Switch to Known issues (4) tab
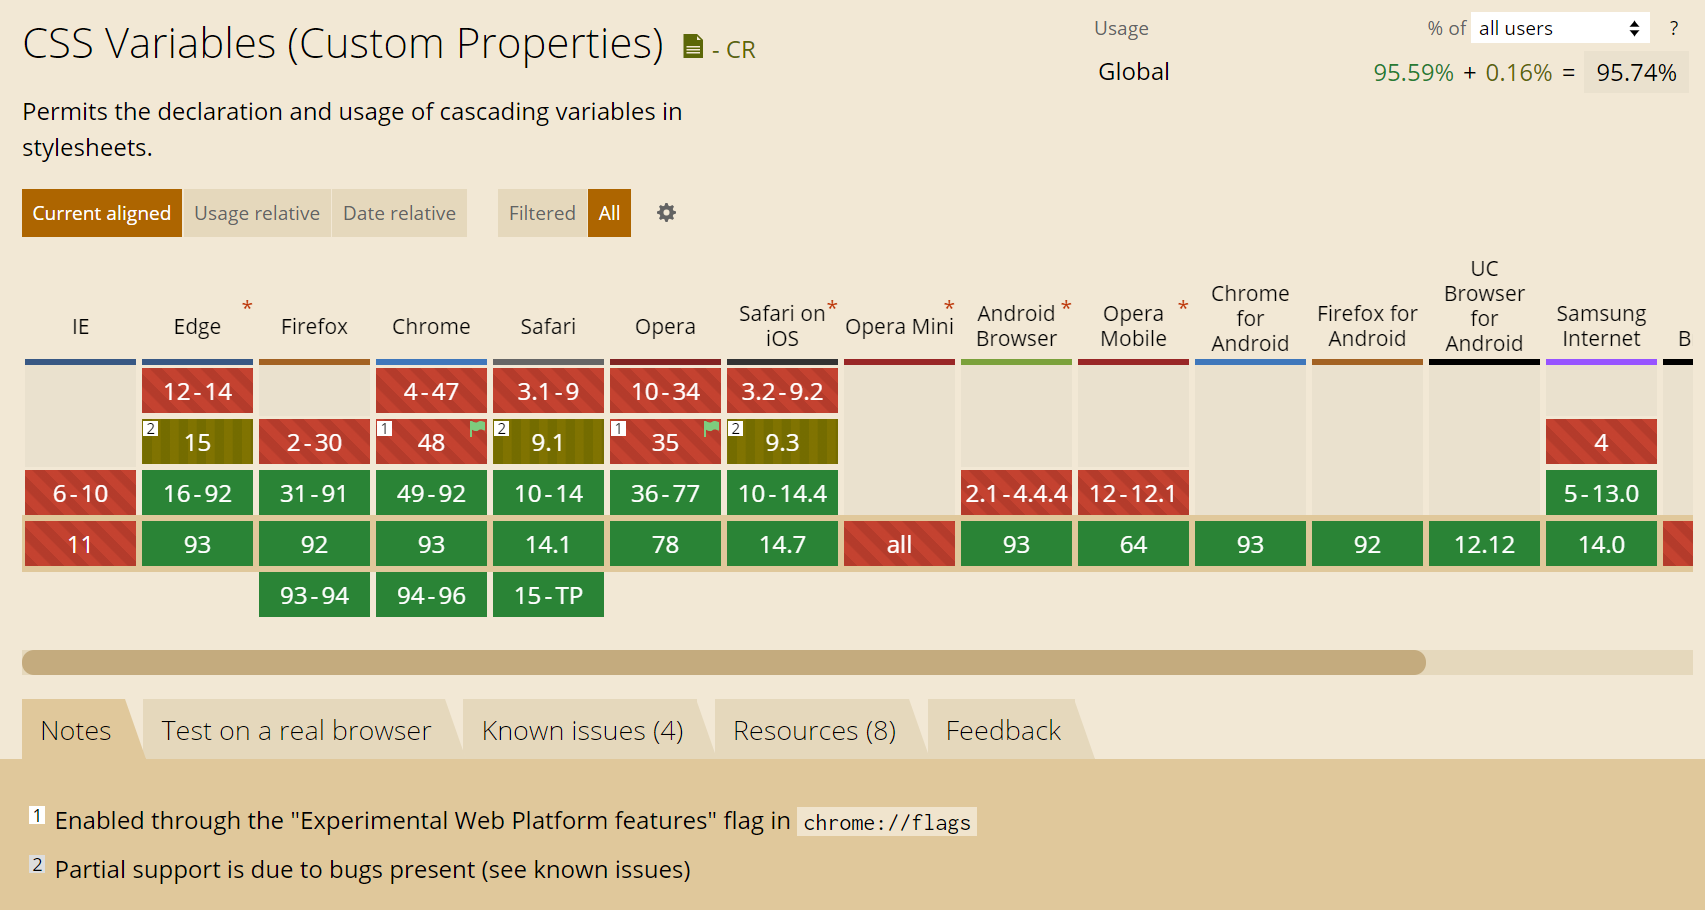This screenshot has width=1705, height=910. (582, 730)
